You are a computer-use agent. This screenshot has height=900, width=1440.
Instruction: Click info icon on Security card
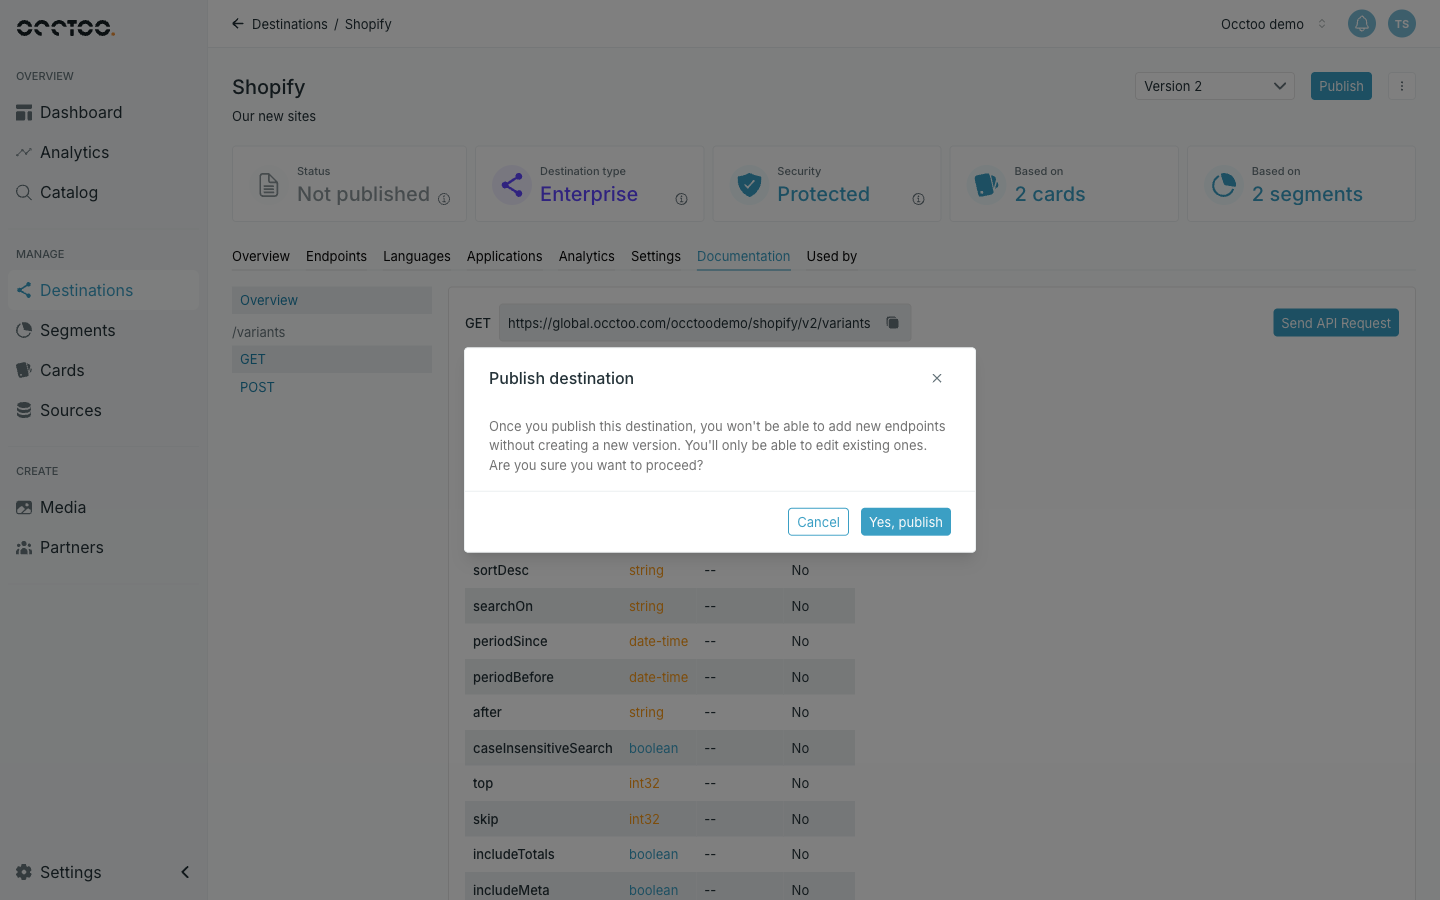click(918, 199)
